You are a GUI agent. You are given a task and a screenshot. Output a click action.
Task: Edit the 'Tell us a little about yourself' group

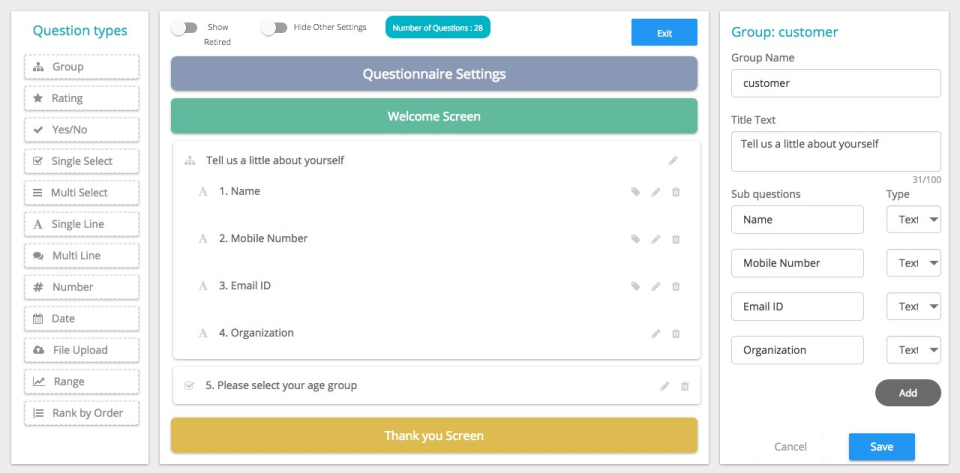673,161
